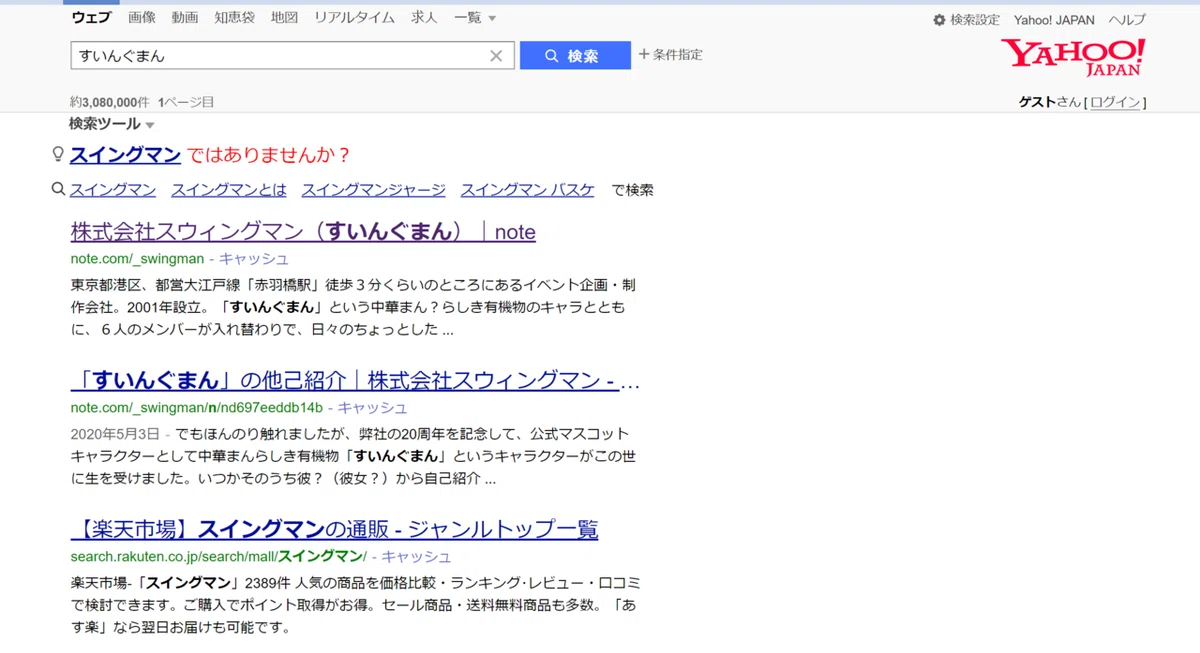This screenshot has height=653, width=1200.
Task: Click suggested spelling スイングマン link
Action: 125,155
